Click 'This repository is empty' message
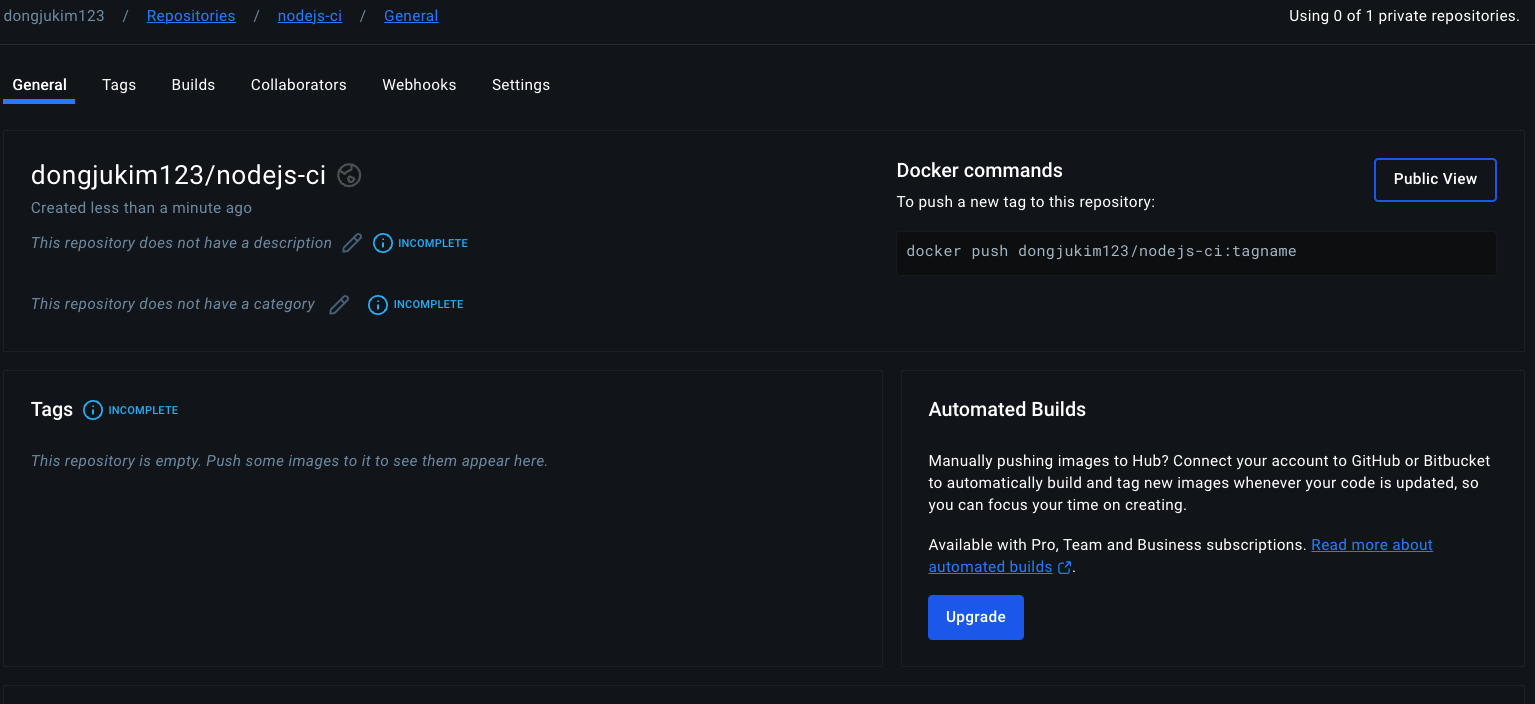 pyautogui.click(x=289, y=461)
